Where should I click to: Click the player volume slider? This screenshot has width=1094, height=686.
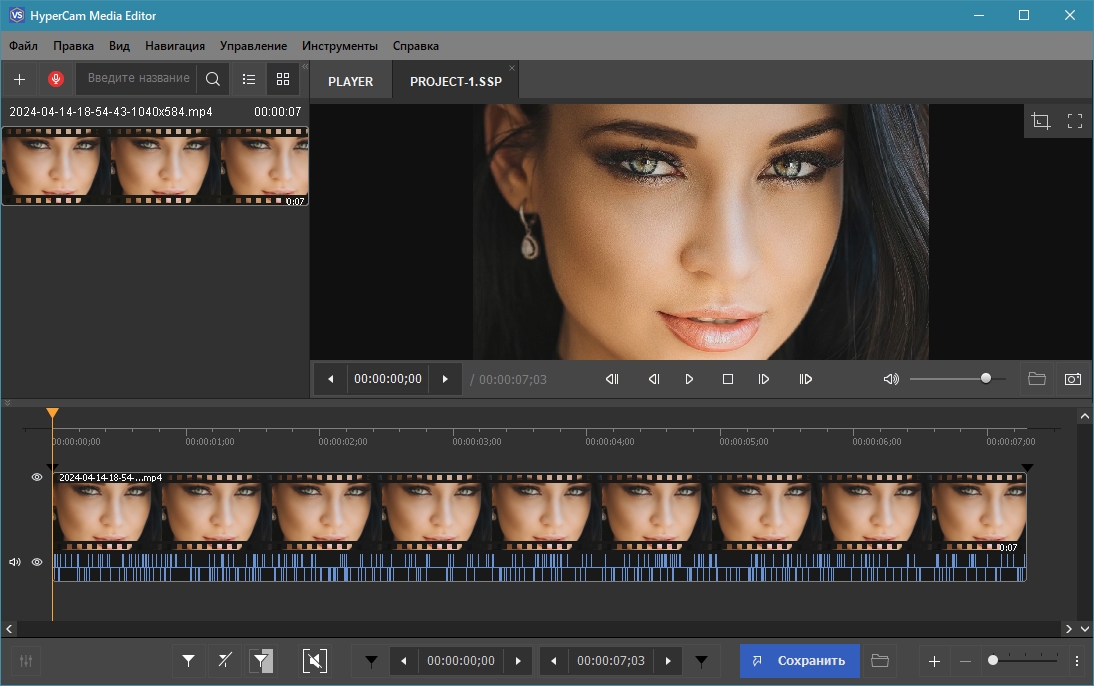(x=957, y=379)
